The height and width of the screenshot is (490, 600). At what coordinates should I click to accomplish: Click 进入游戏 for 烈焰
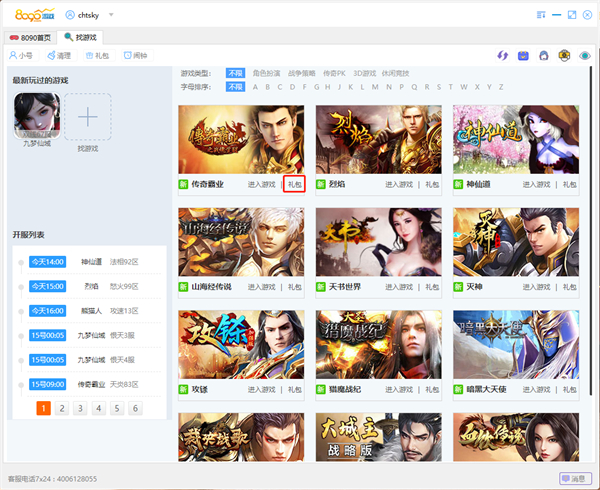point(399,184)
